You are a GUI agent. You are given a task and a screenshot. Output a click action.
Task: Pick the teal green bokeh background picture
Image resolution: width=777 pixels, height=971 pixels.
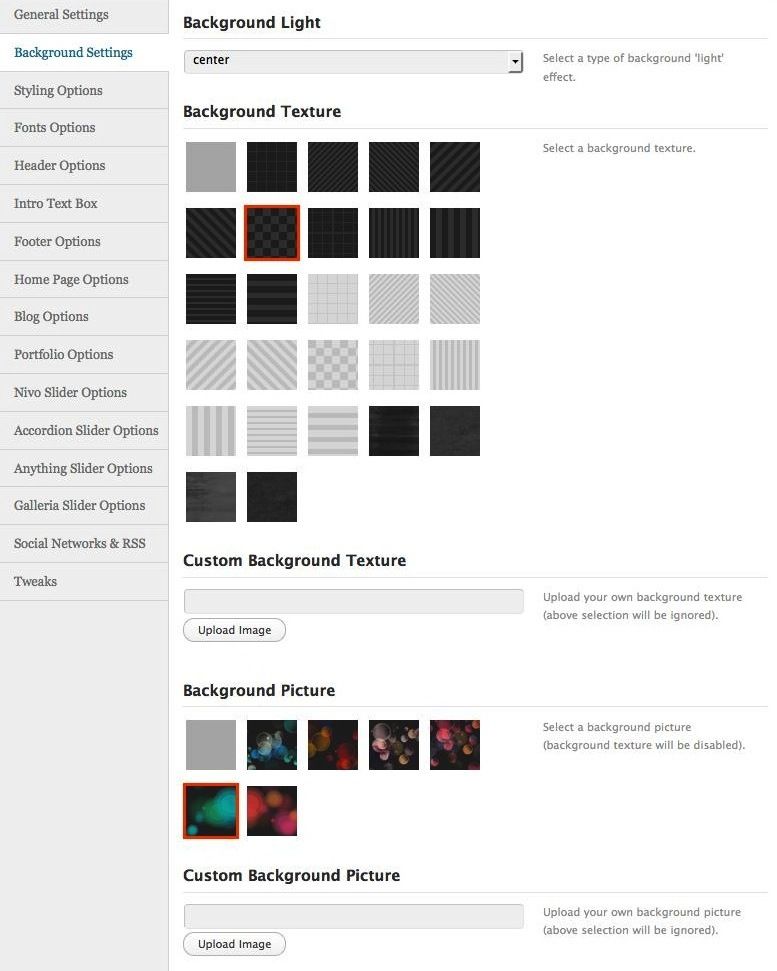point(211,811)
